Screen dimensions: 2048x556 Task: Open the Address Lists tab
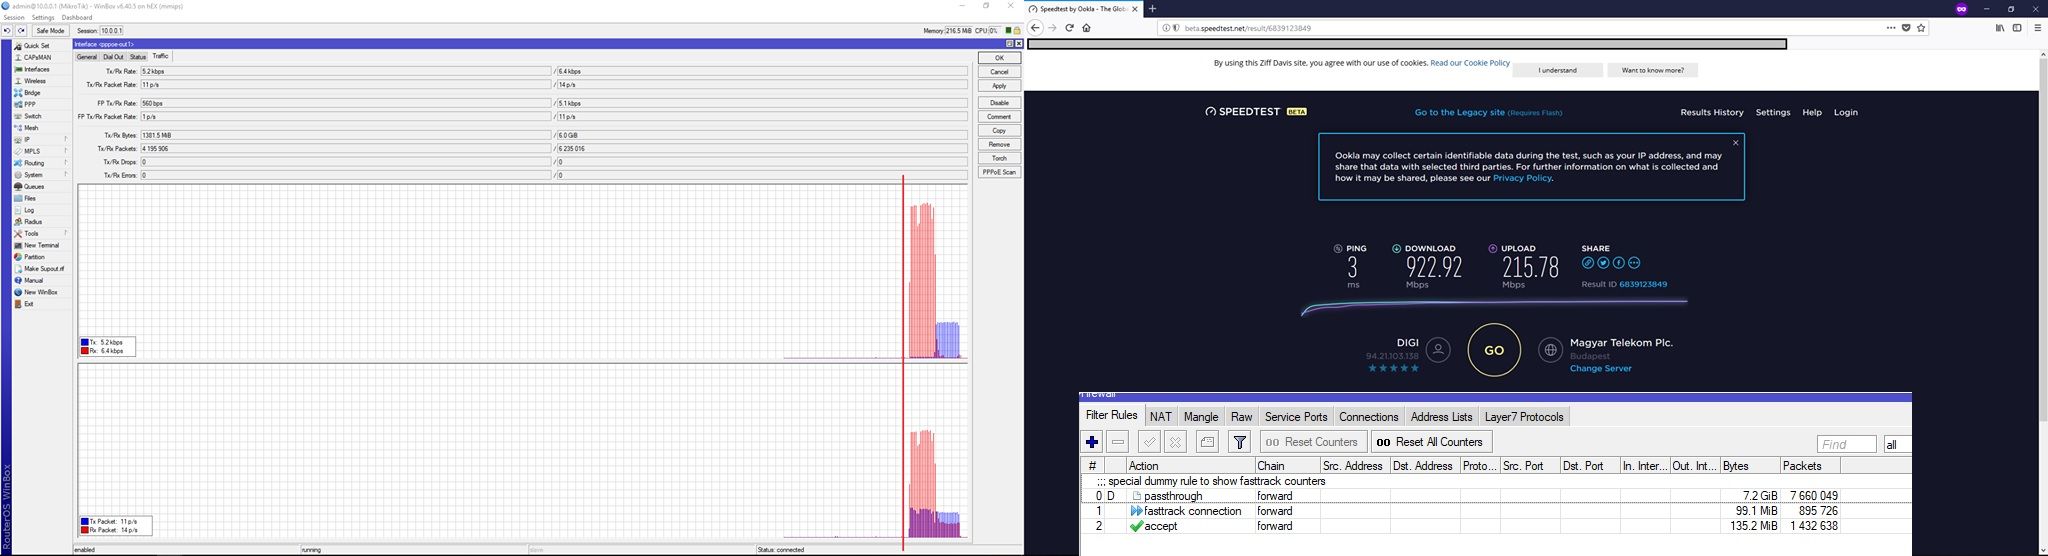[1441, 417]
